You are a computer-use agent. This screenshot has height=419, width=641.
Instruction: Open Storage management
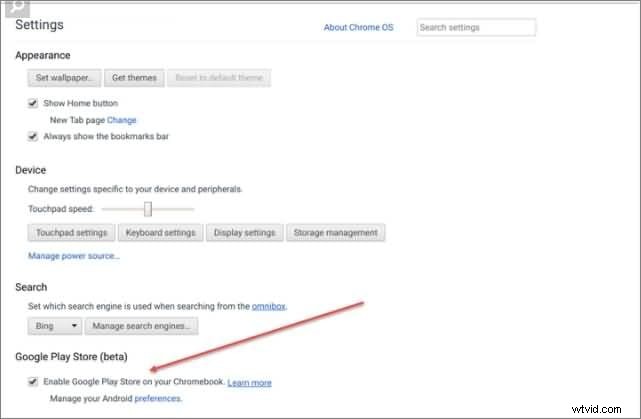[336, 233]
